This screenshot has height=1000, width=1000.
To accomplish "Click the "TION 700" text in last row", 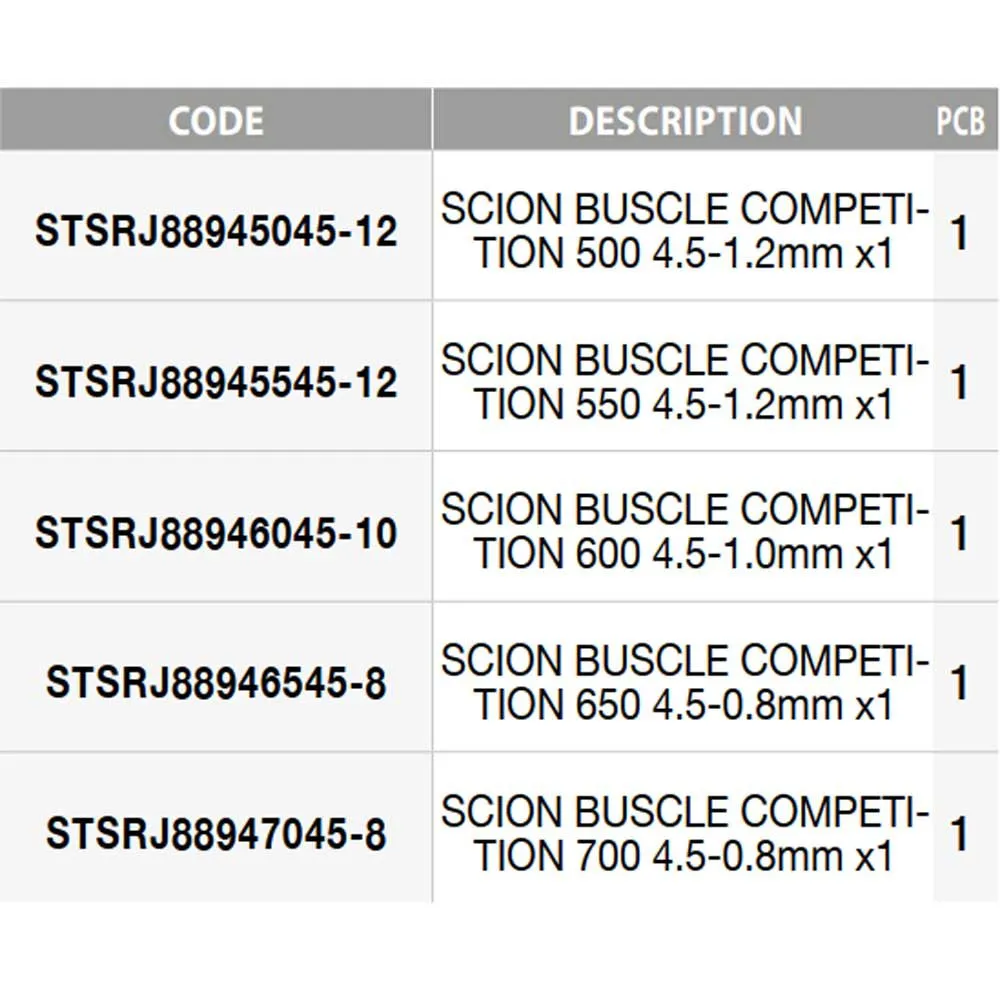I will coord(556,857).
